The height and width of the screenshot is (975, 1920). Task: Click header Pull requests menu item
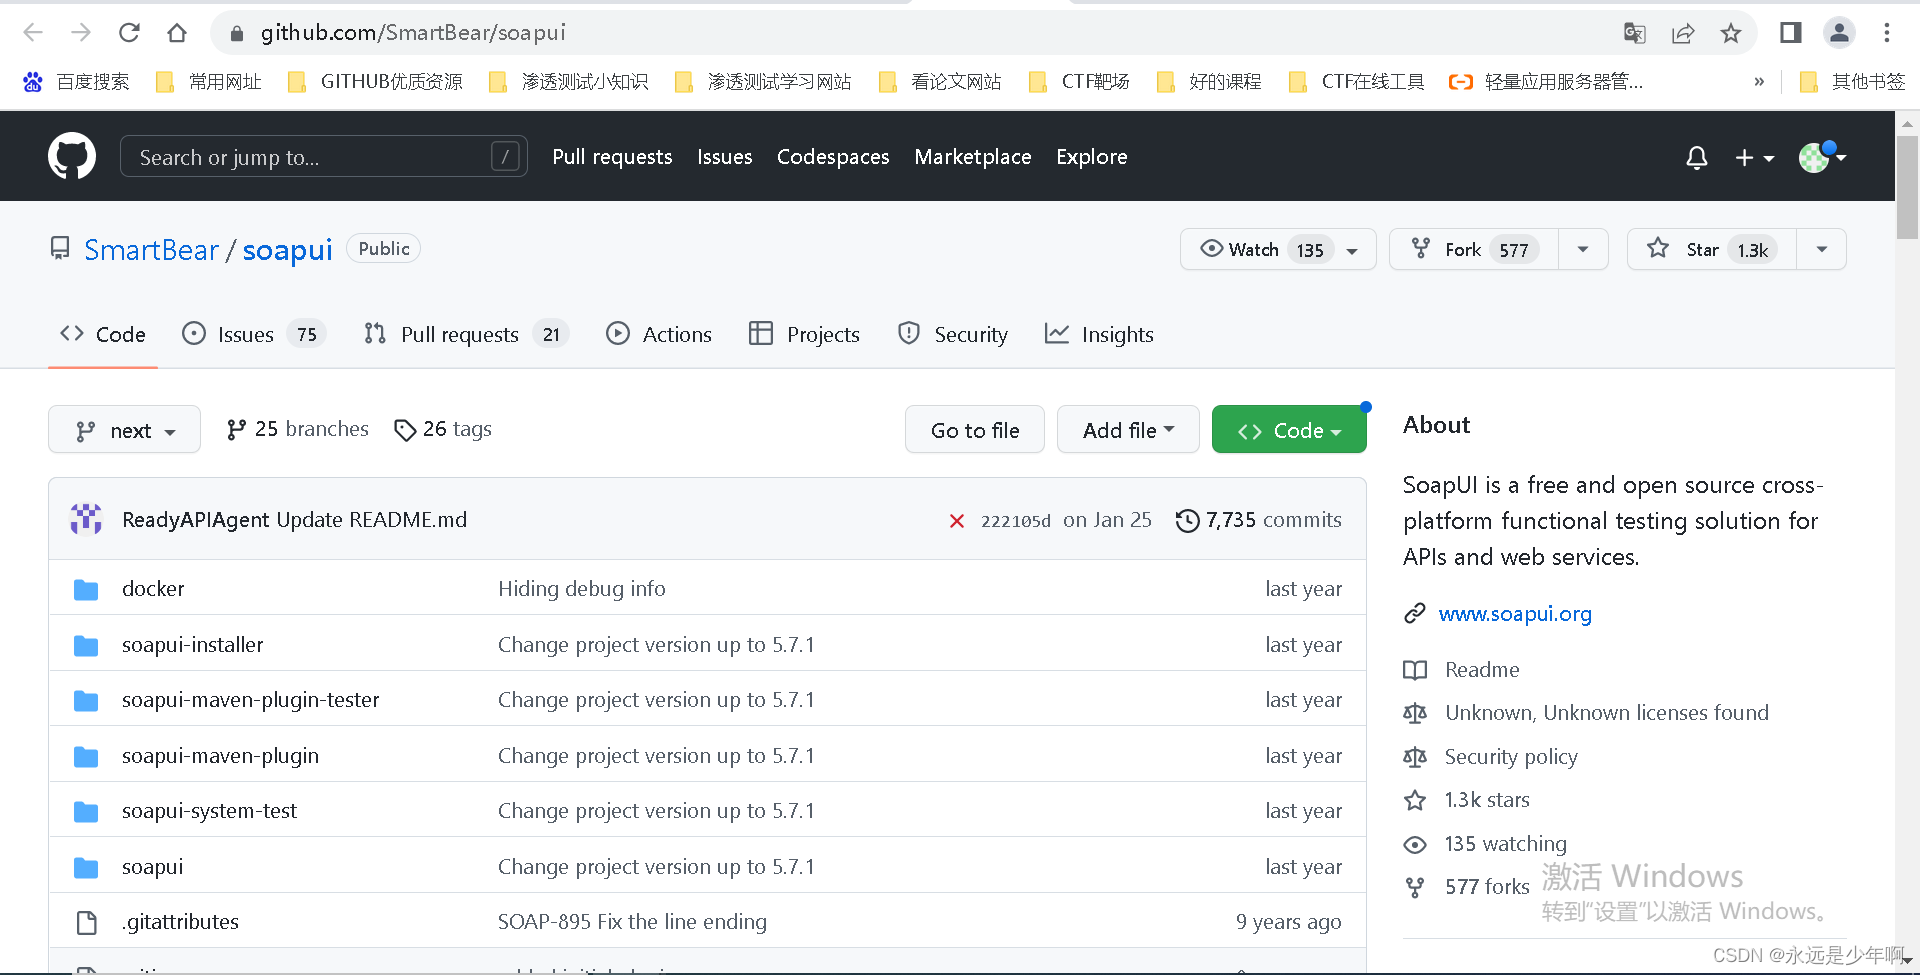pos(612,157)
